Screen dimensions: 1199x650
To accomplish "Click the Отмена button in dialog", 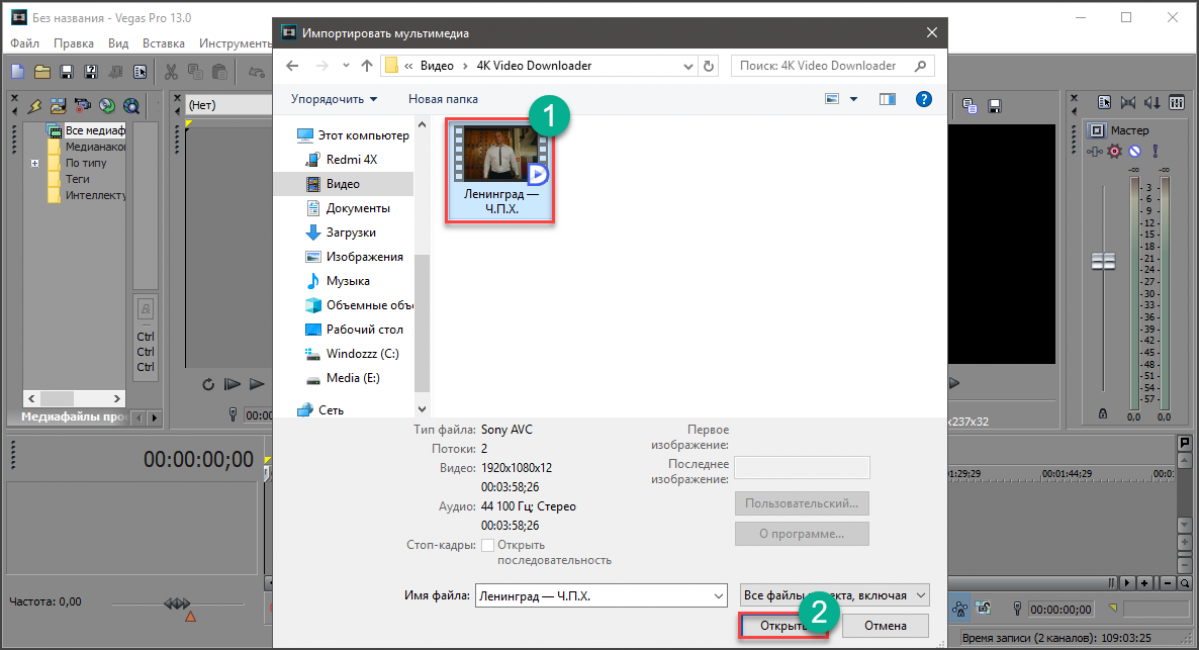I will pyautogui.click(x=885, y=626).
